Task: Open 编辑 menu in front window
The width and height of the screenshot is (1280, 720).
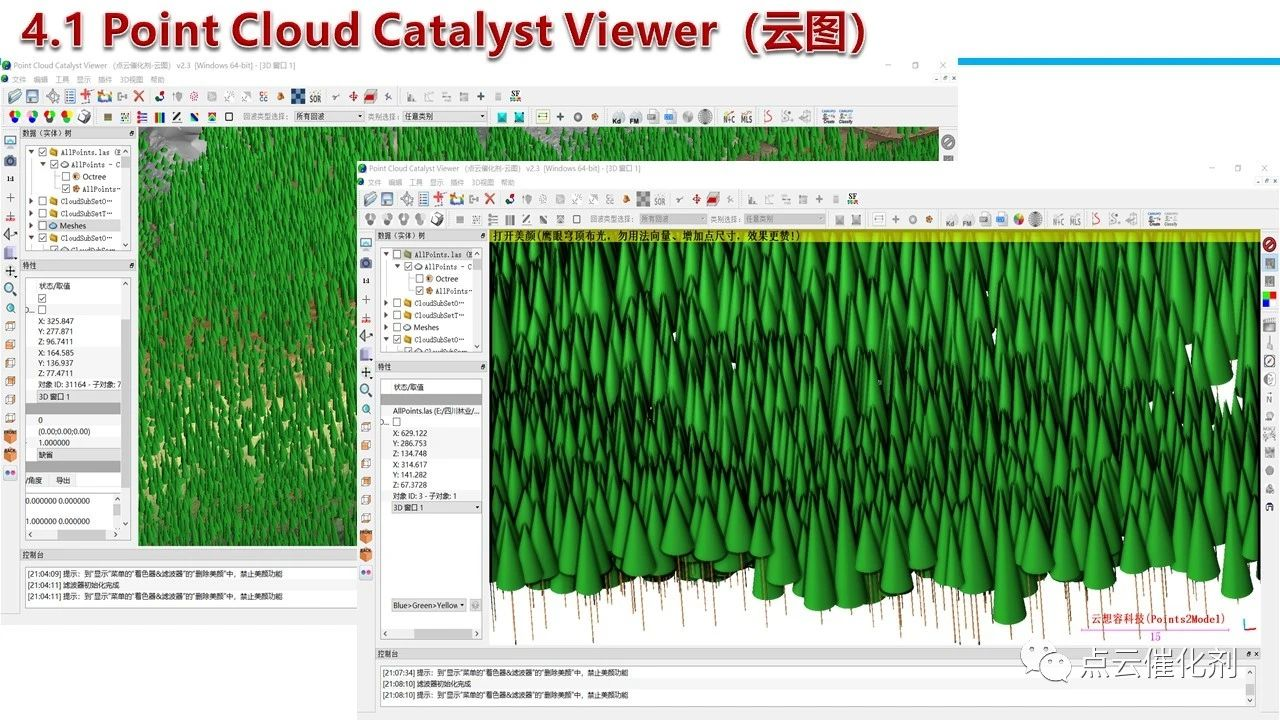Action: coord(395,183)
